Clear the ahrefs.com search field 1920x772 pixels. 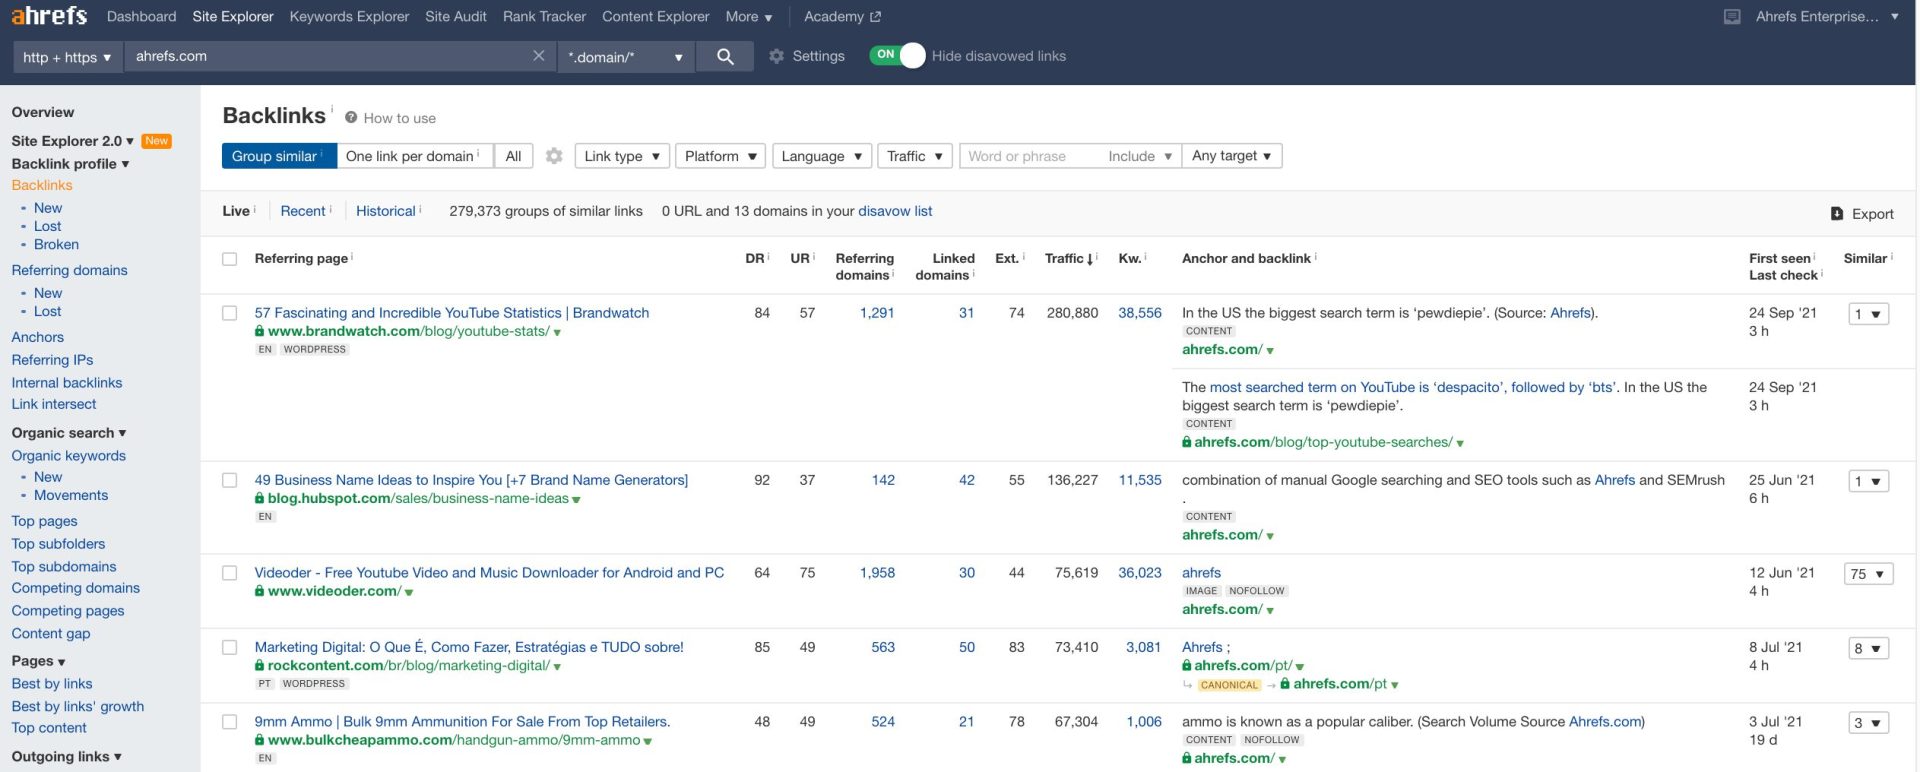coord(539,56)
